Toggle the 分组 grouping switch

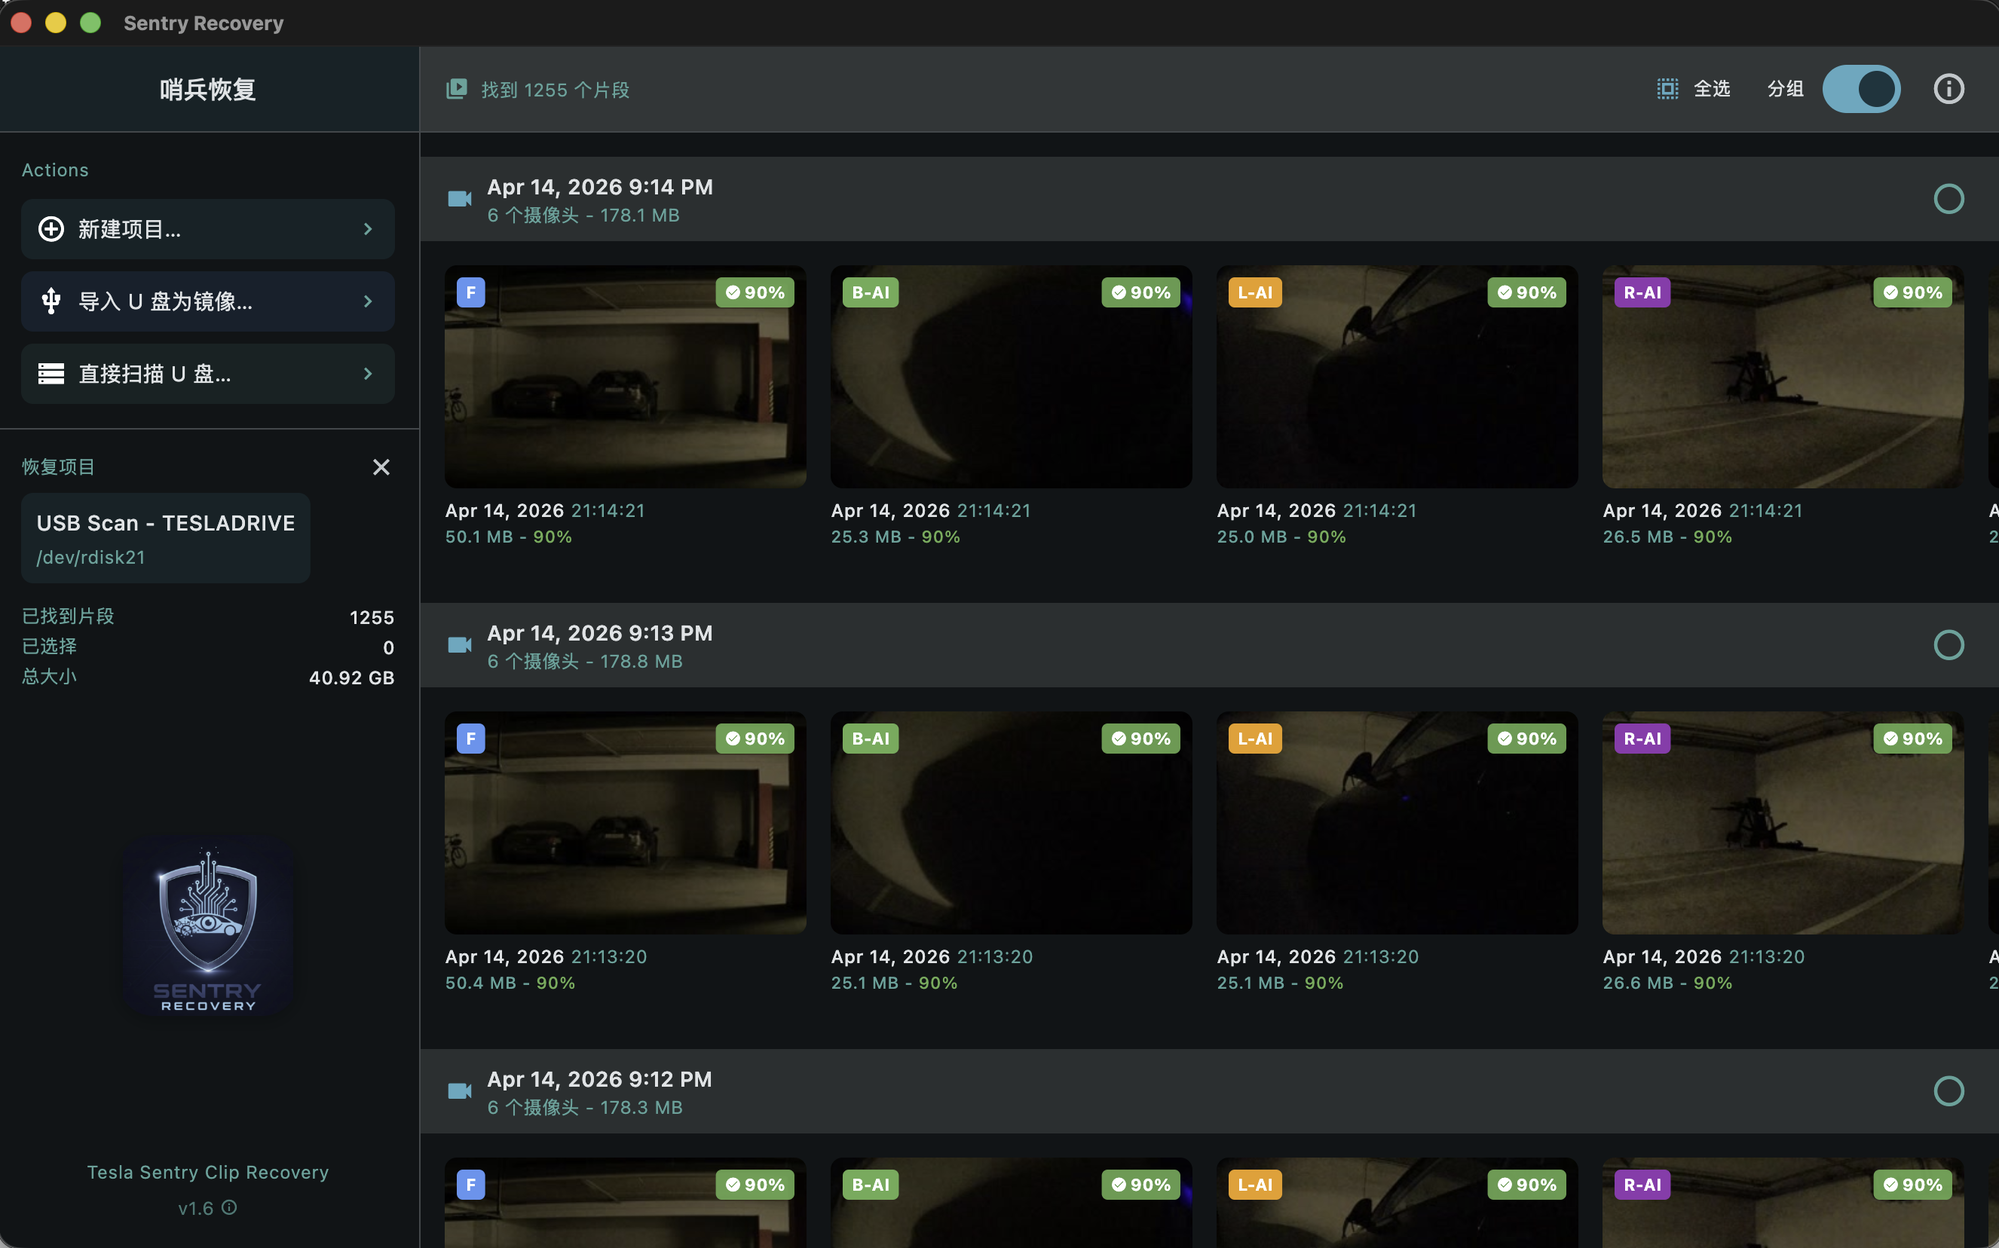(1861, 89)
